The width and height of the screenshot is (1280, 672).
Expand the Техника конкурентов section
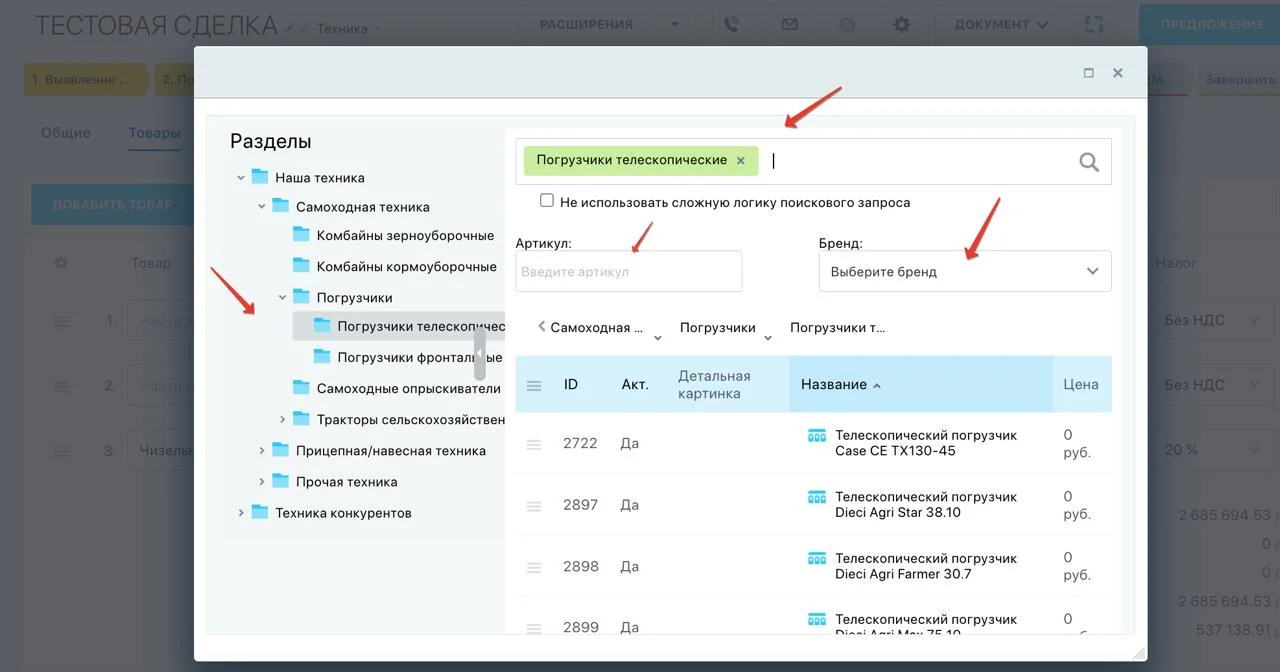241,513
